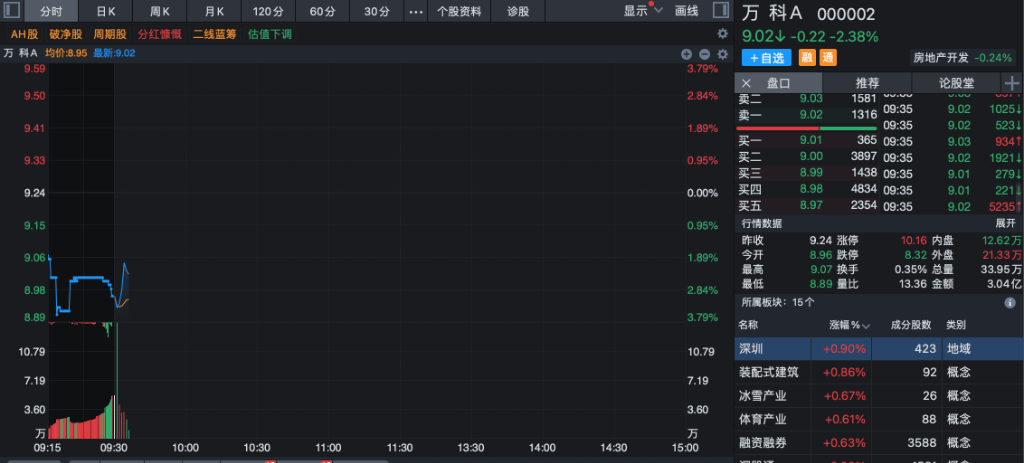This screenshot has height=463, width=1024.
Task: Click the buy/sell ratio red-green bar
Action: coord(808,128)
